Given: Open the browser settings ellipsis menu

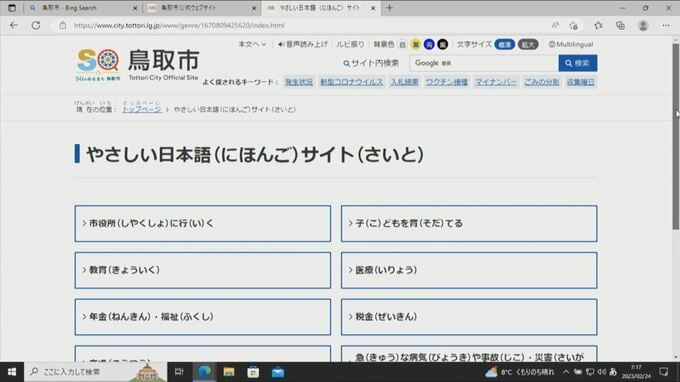Looking at the screenshot, I should 666,26.
